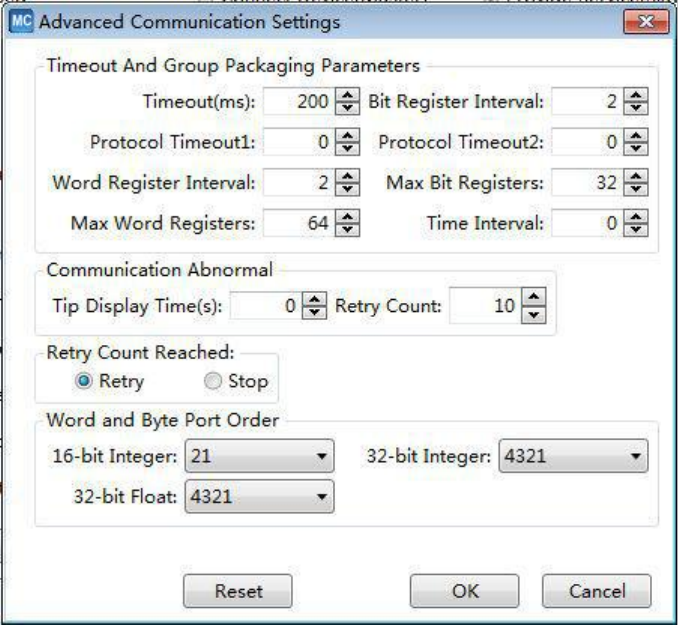
Task: Confirm settings with OK button
Action: pos(465,590)
